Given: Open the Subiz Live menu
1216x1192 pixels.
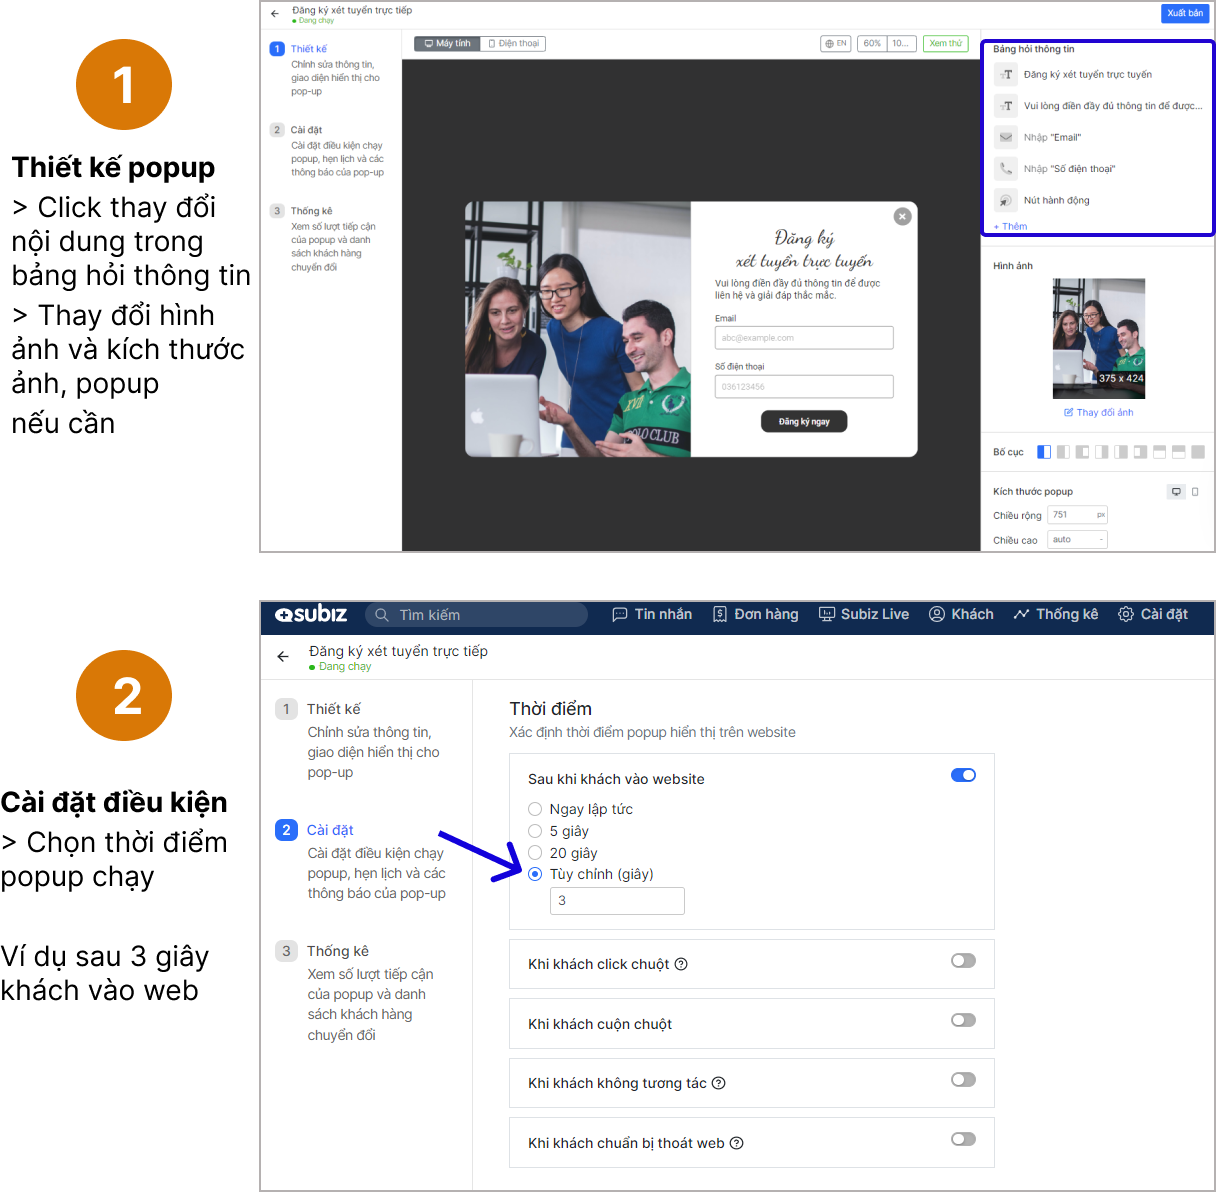Looking at the screenshot, I should click(x=864, y=615).
